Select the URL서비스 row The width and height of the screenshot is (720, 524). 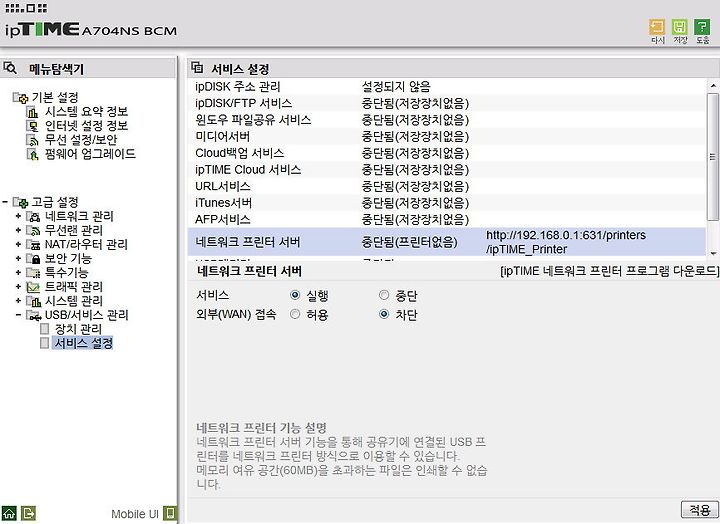[x=447, y=186]
